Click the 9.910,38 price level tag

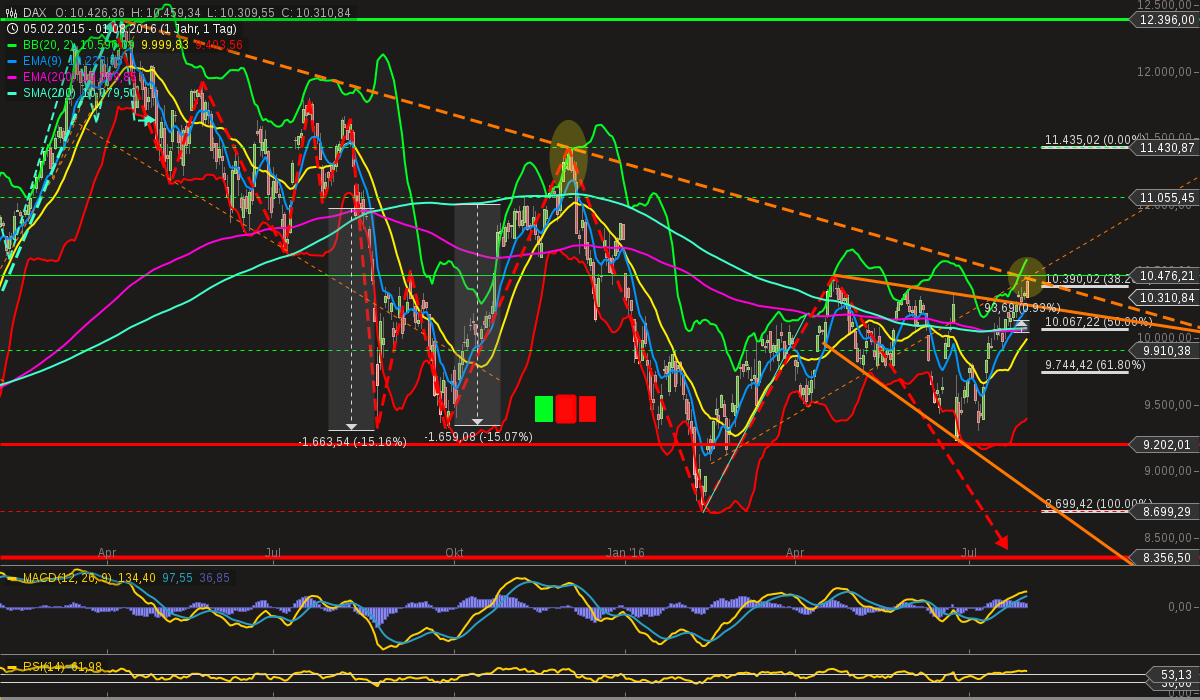click(x=1165, y=351)
